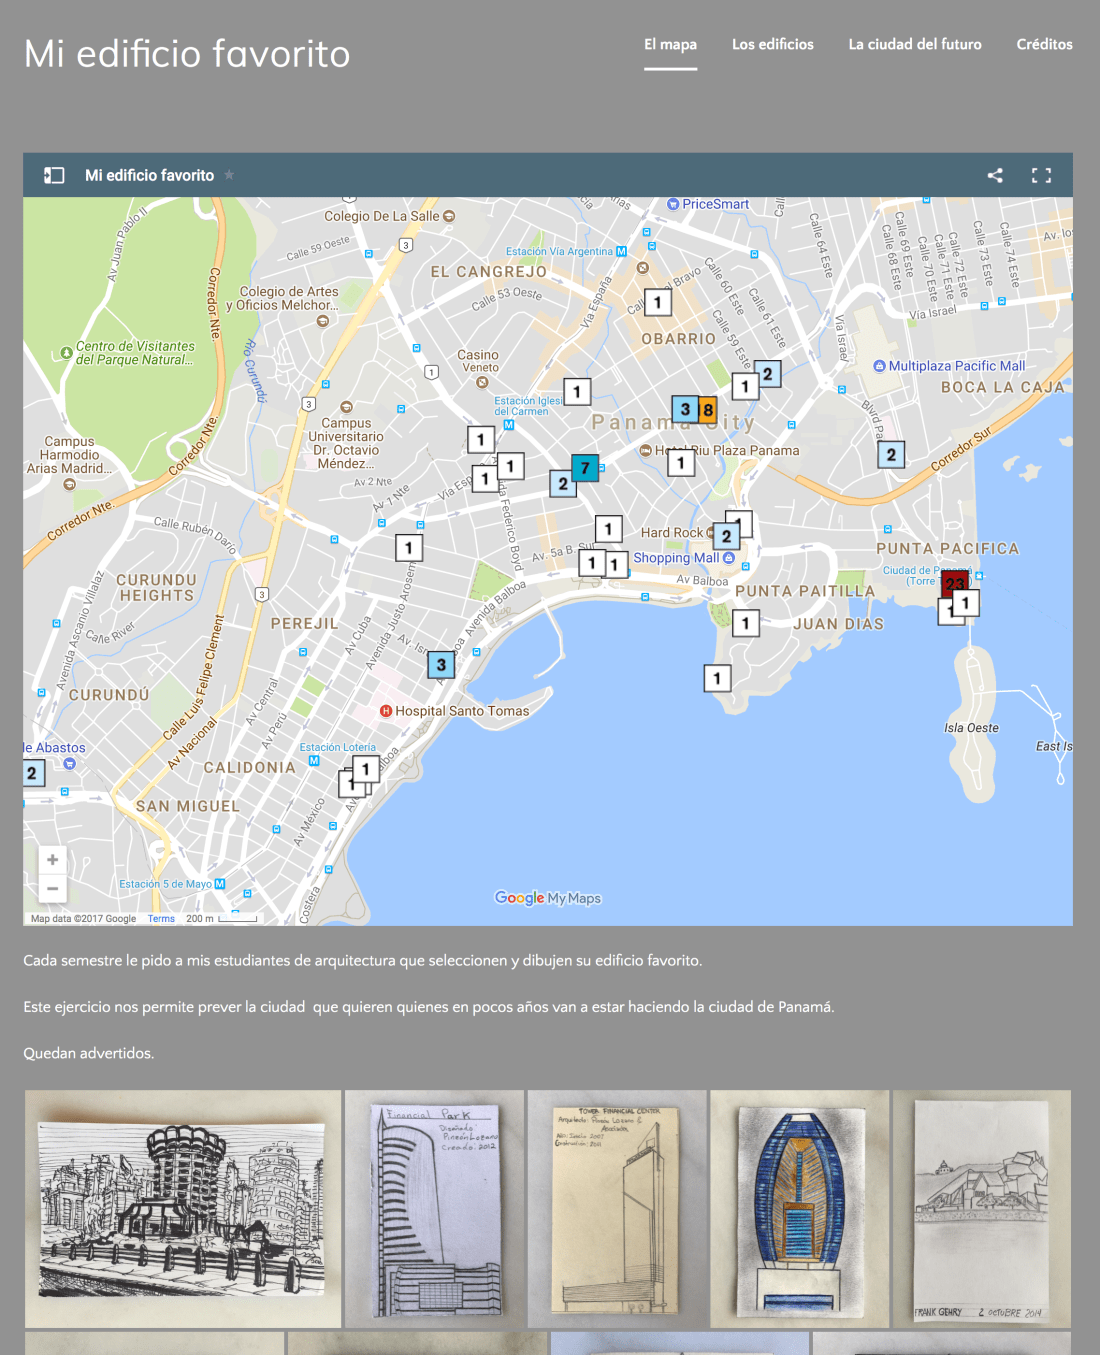Zoom in on the map
This screenshot has width=1100, height=1355.
(52, 860)
